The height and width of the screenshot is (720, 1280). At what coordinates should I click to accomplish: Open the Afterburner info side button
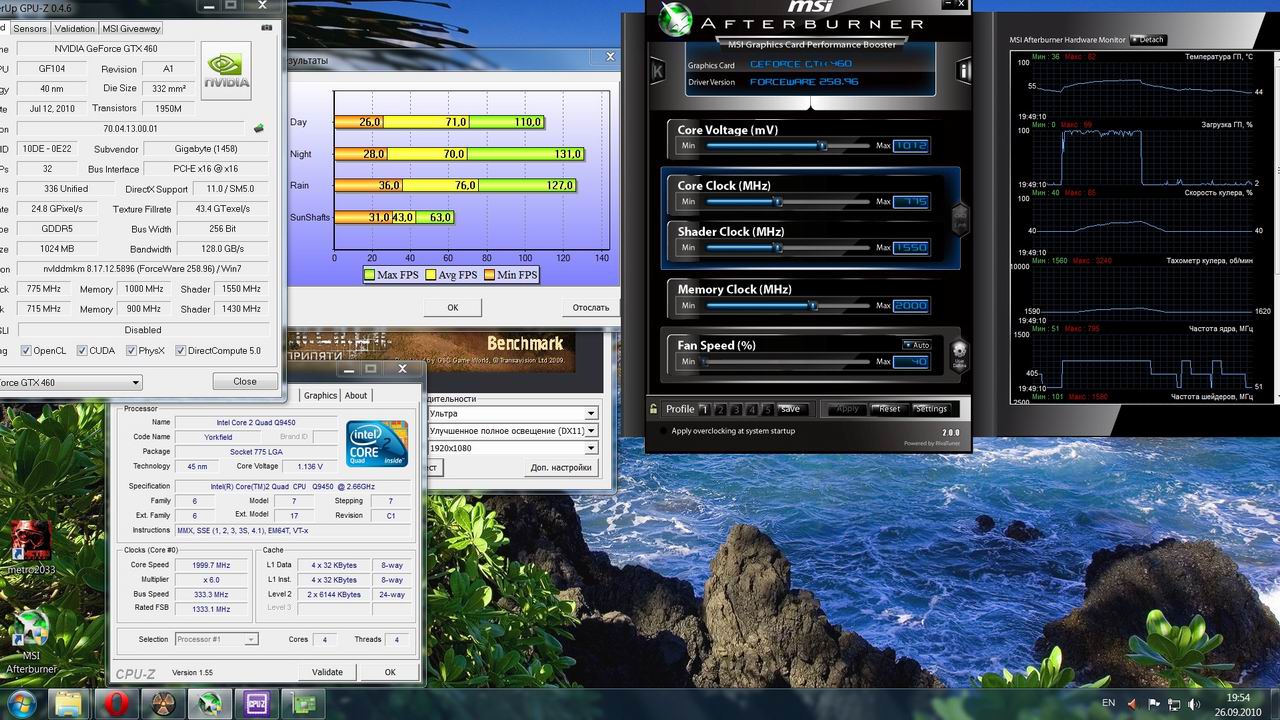click(964, 71)
